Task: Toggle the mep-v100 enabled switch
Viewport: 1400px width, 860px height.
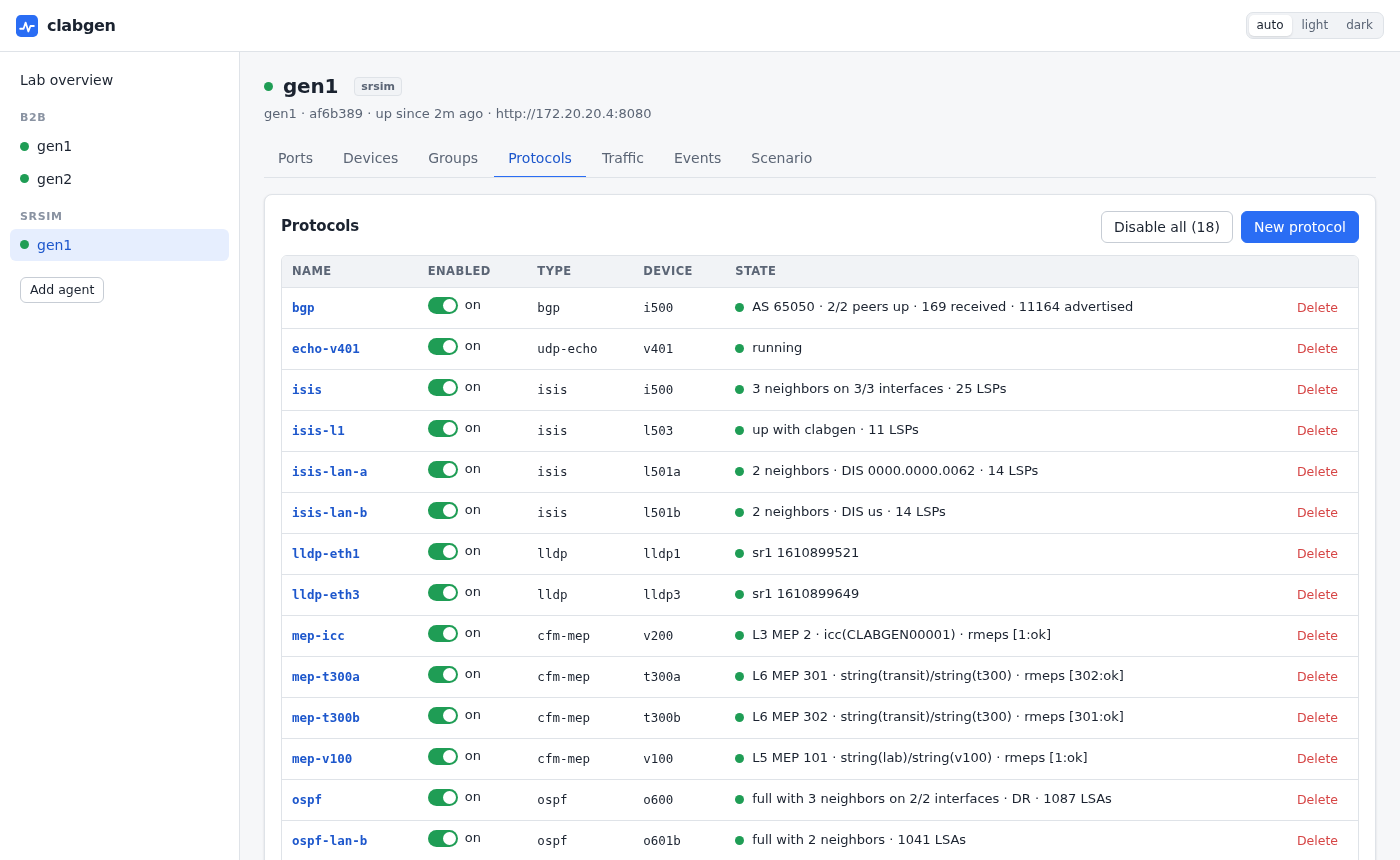Action: (x=443, y=757)
